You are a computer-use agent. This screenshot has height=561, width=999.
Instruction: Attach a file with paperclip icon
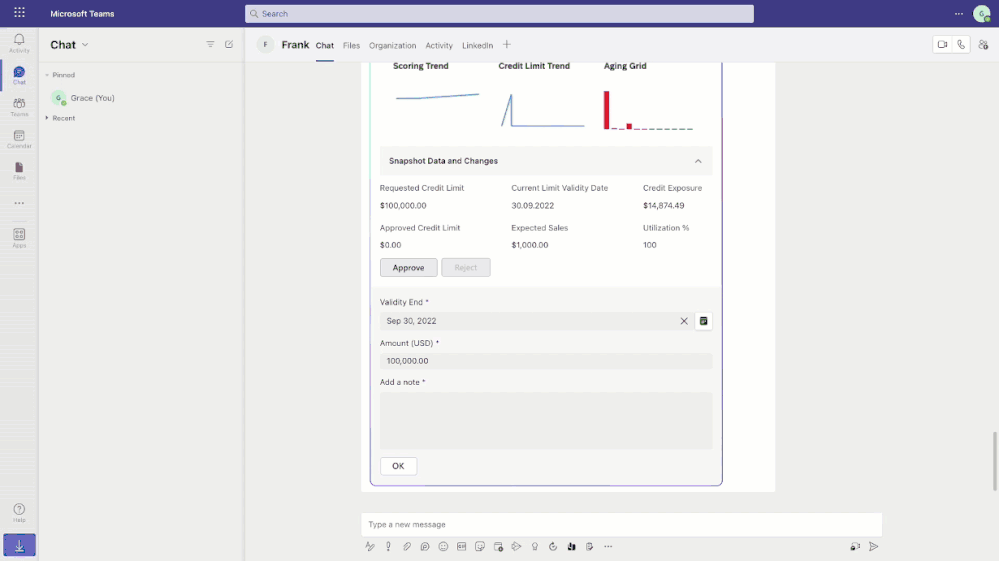pos(406,546)
